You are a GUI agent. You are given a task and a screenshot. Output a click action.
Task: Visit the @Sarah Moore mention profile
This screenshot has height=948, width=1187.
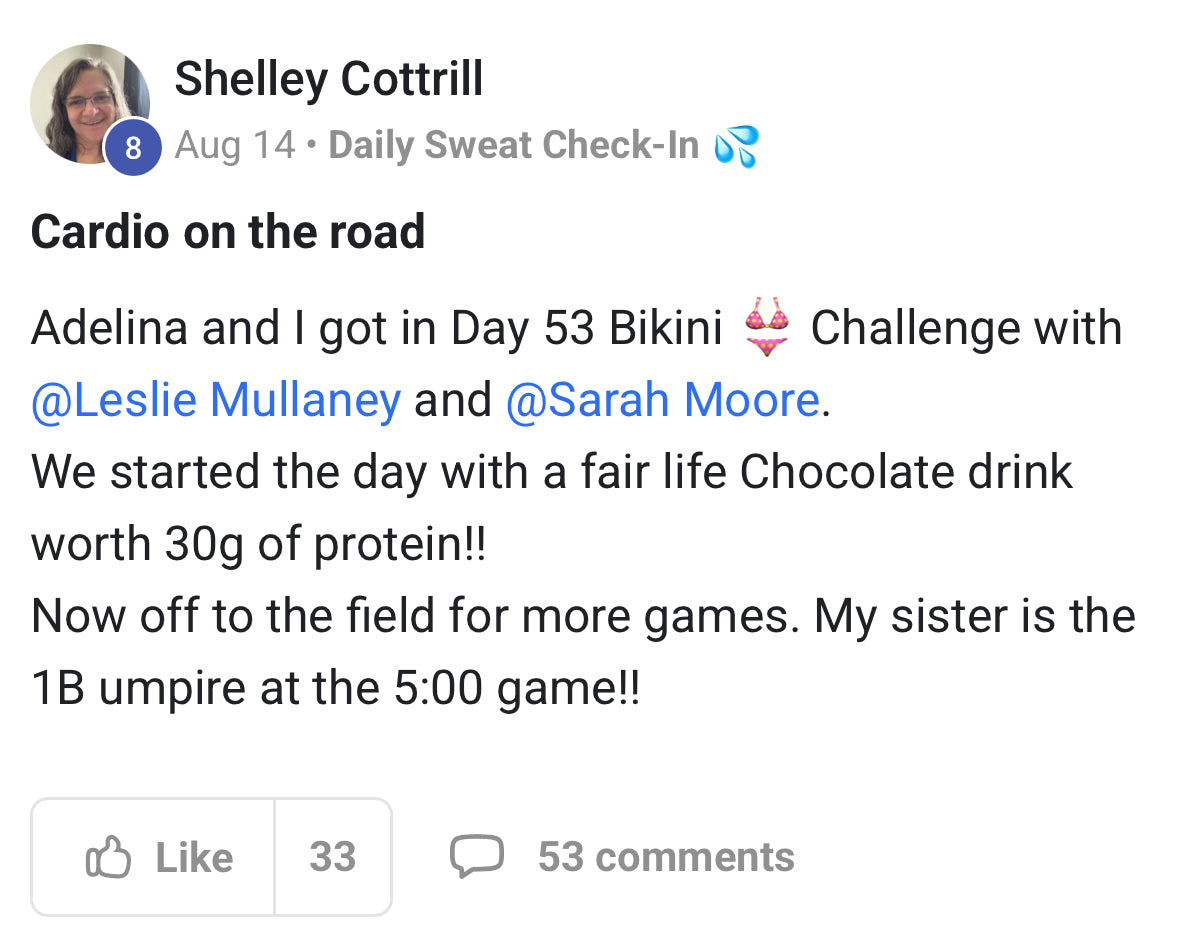click(x=662, y=400)
